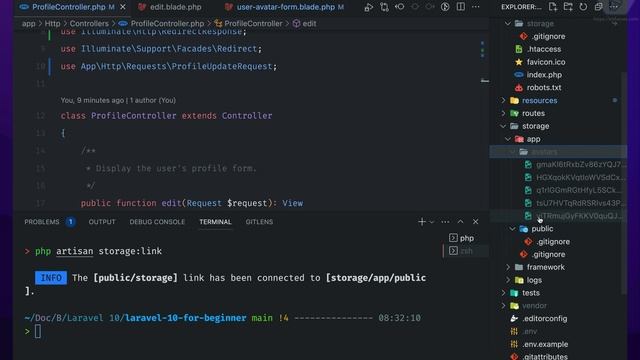The width and height of the screenshot is (640, 360).
Task: Click the Run Code play circle icon
Action: pyautogui.click(x=445, y=7)
